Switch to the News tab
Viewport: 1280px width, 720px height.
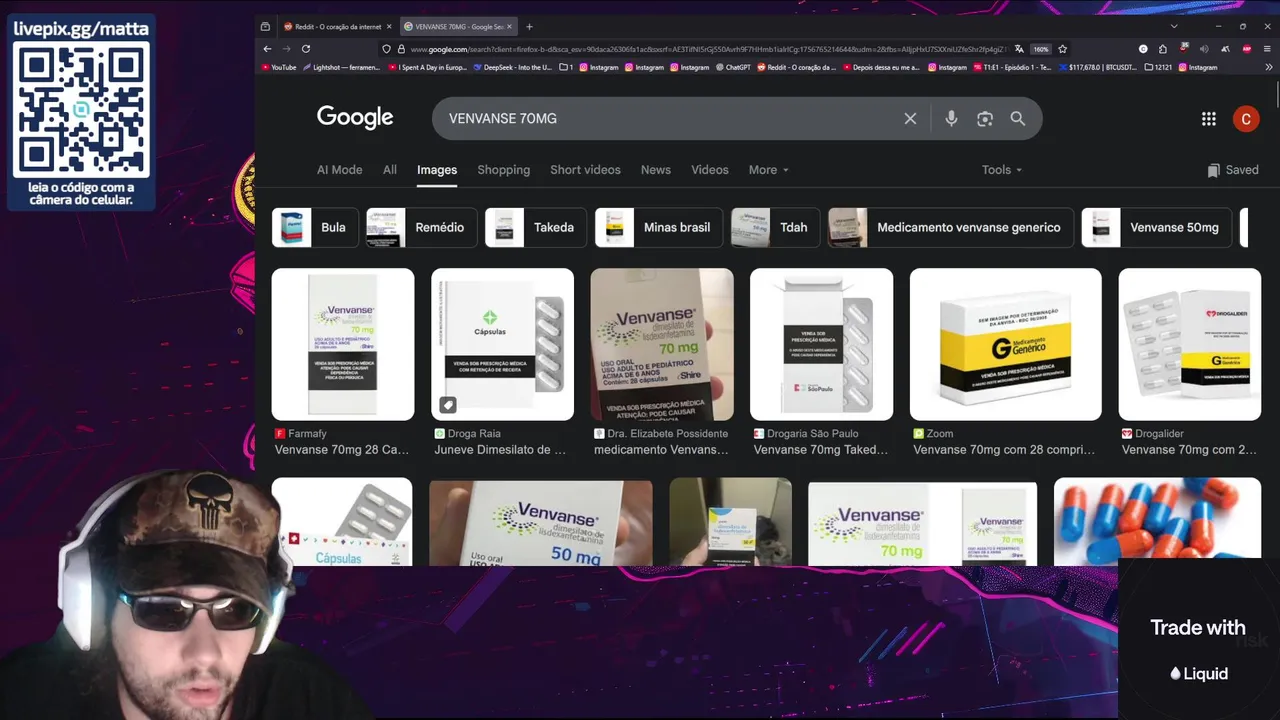pos(656,170)
